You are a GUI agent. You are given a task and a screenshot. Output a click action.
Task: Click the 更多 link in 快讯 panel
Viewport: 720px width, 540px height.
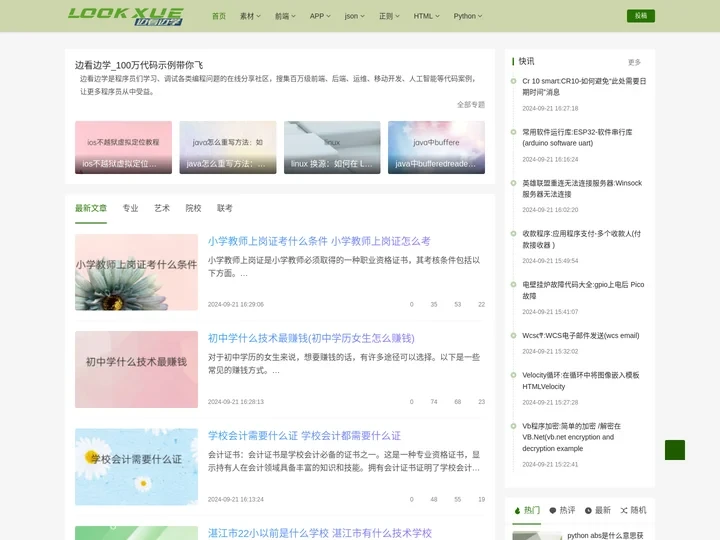tap(634, 62)
